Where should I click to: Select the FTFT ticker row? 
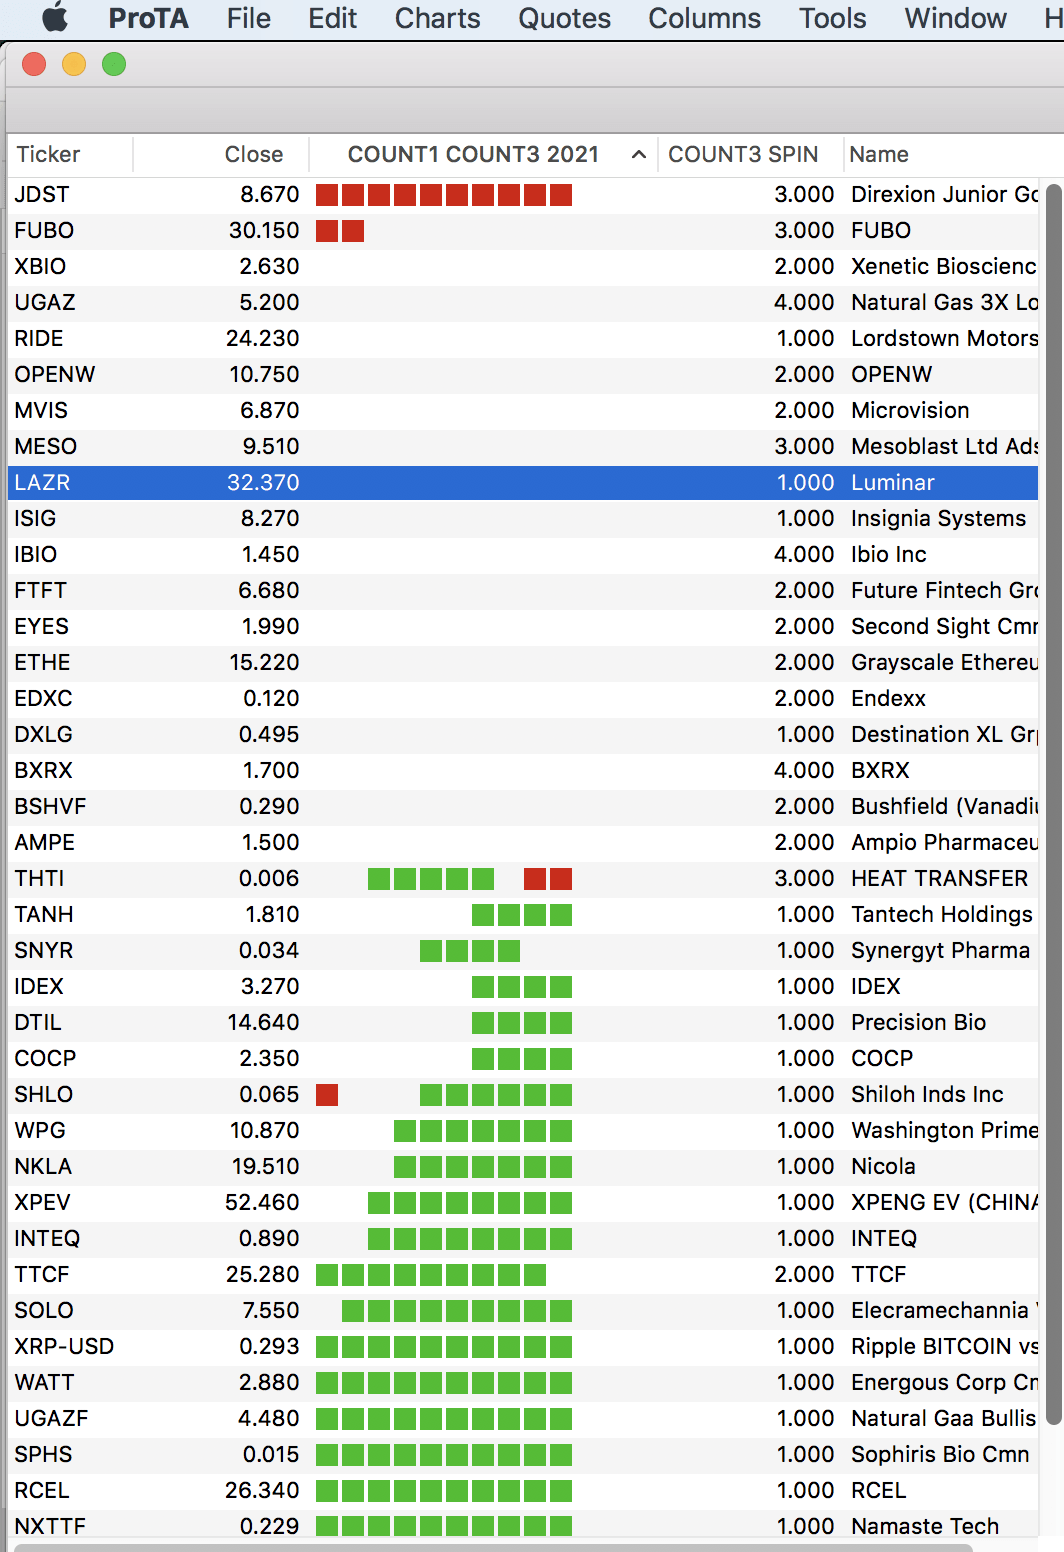523,590
